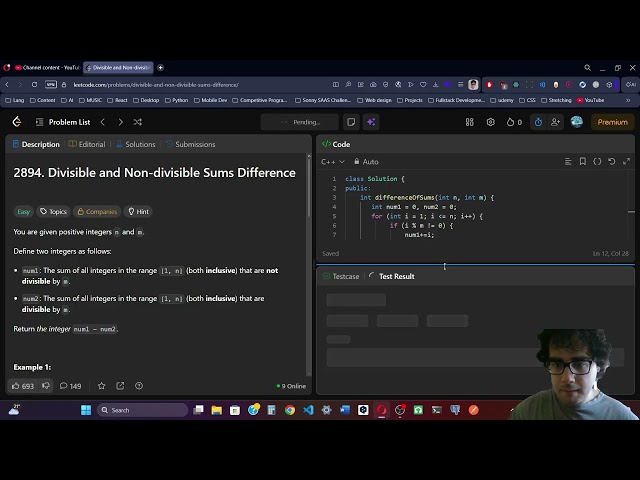This screenshot has width=640, height=480.
Task: Open the Python bookmarks folder
Action: (x=176, y=100)
